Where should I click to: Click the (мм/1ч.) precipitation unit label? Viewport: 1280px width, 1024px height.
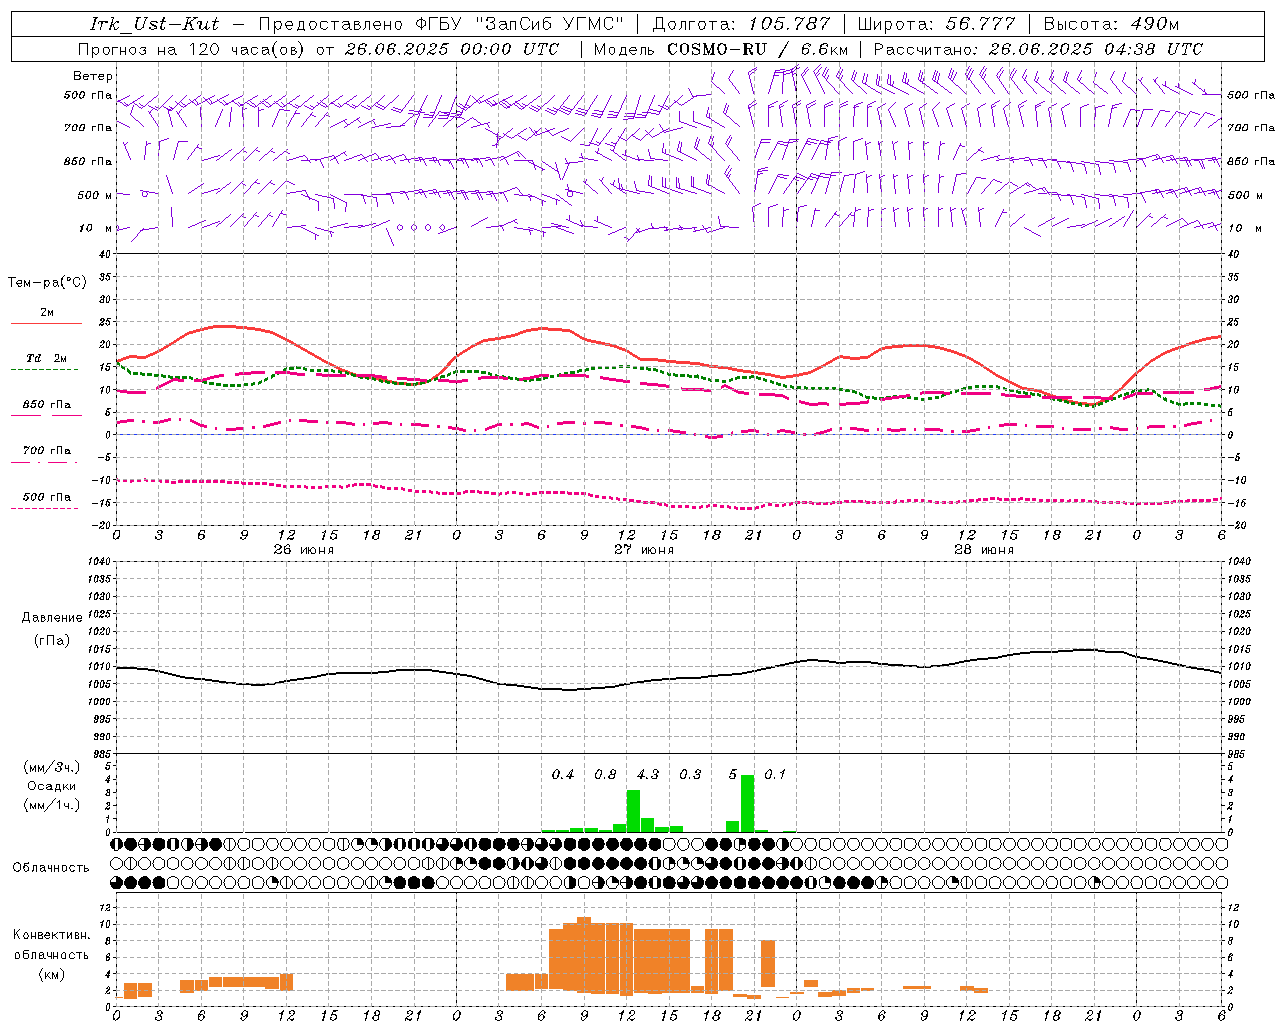tap(52, 805)
